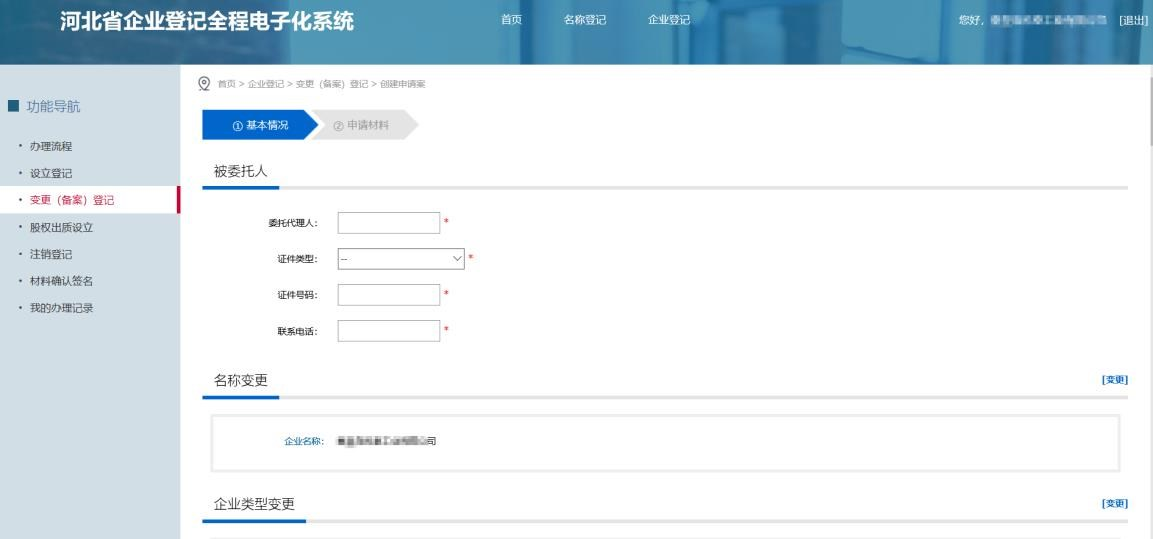Viewport: 1153px width, 539px height.
Task: Select 办理流程 in sidebar
Action: point(51,146)
